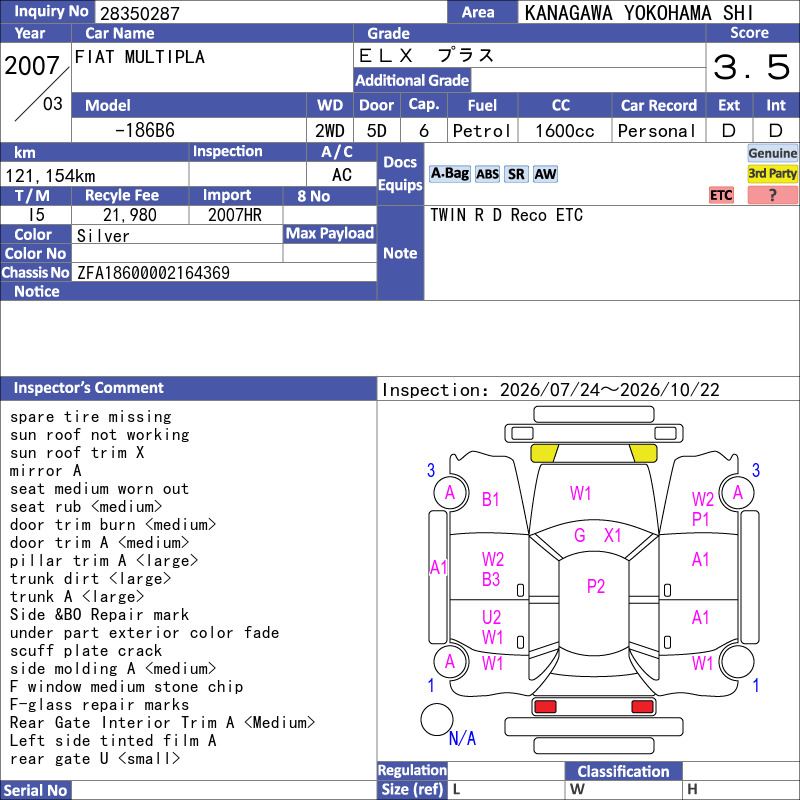Click the P1 damage mark on diagram
Image resolution: width=800 pixels, height=800 pixels.
pos(701,519)
